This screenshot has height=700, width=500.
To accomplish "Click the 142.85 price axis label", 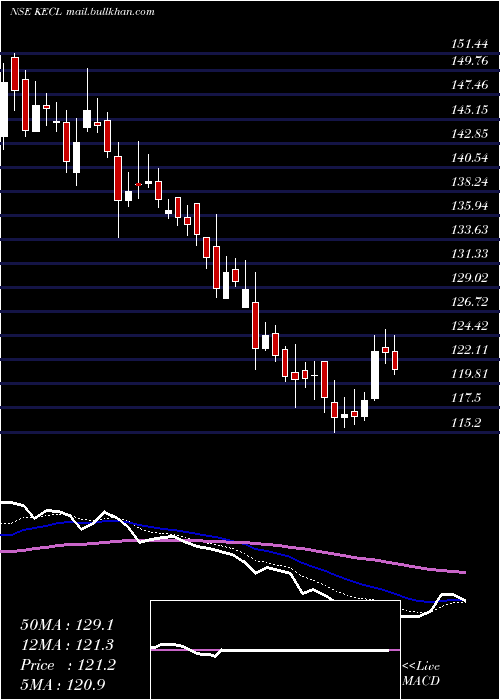I will tap(469, 133).
